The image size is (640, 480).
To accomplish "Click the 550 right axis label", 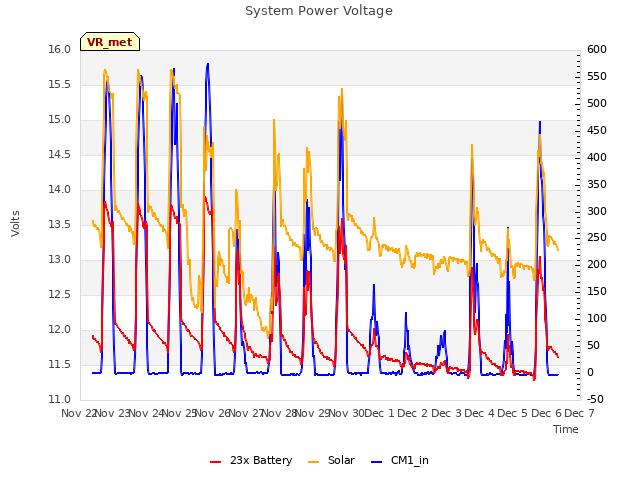I will [x=597, y=76].
